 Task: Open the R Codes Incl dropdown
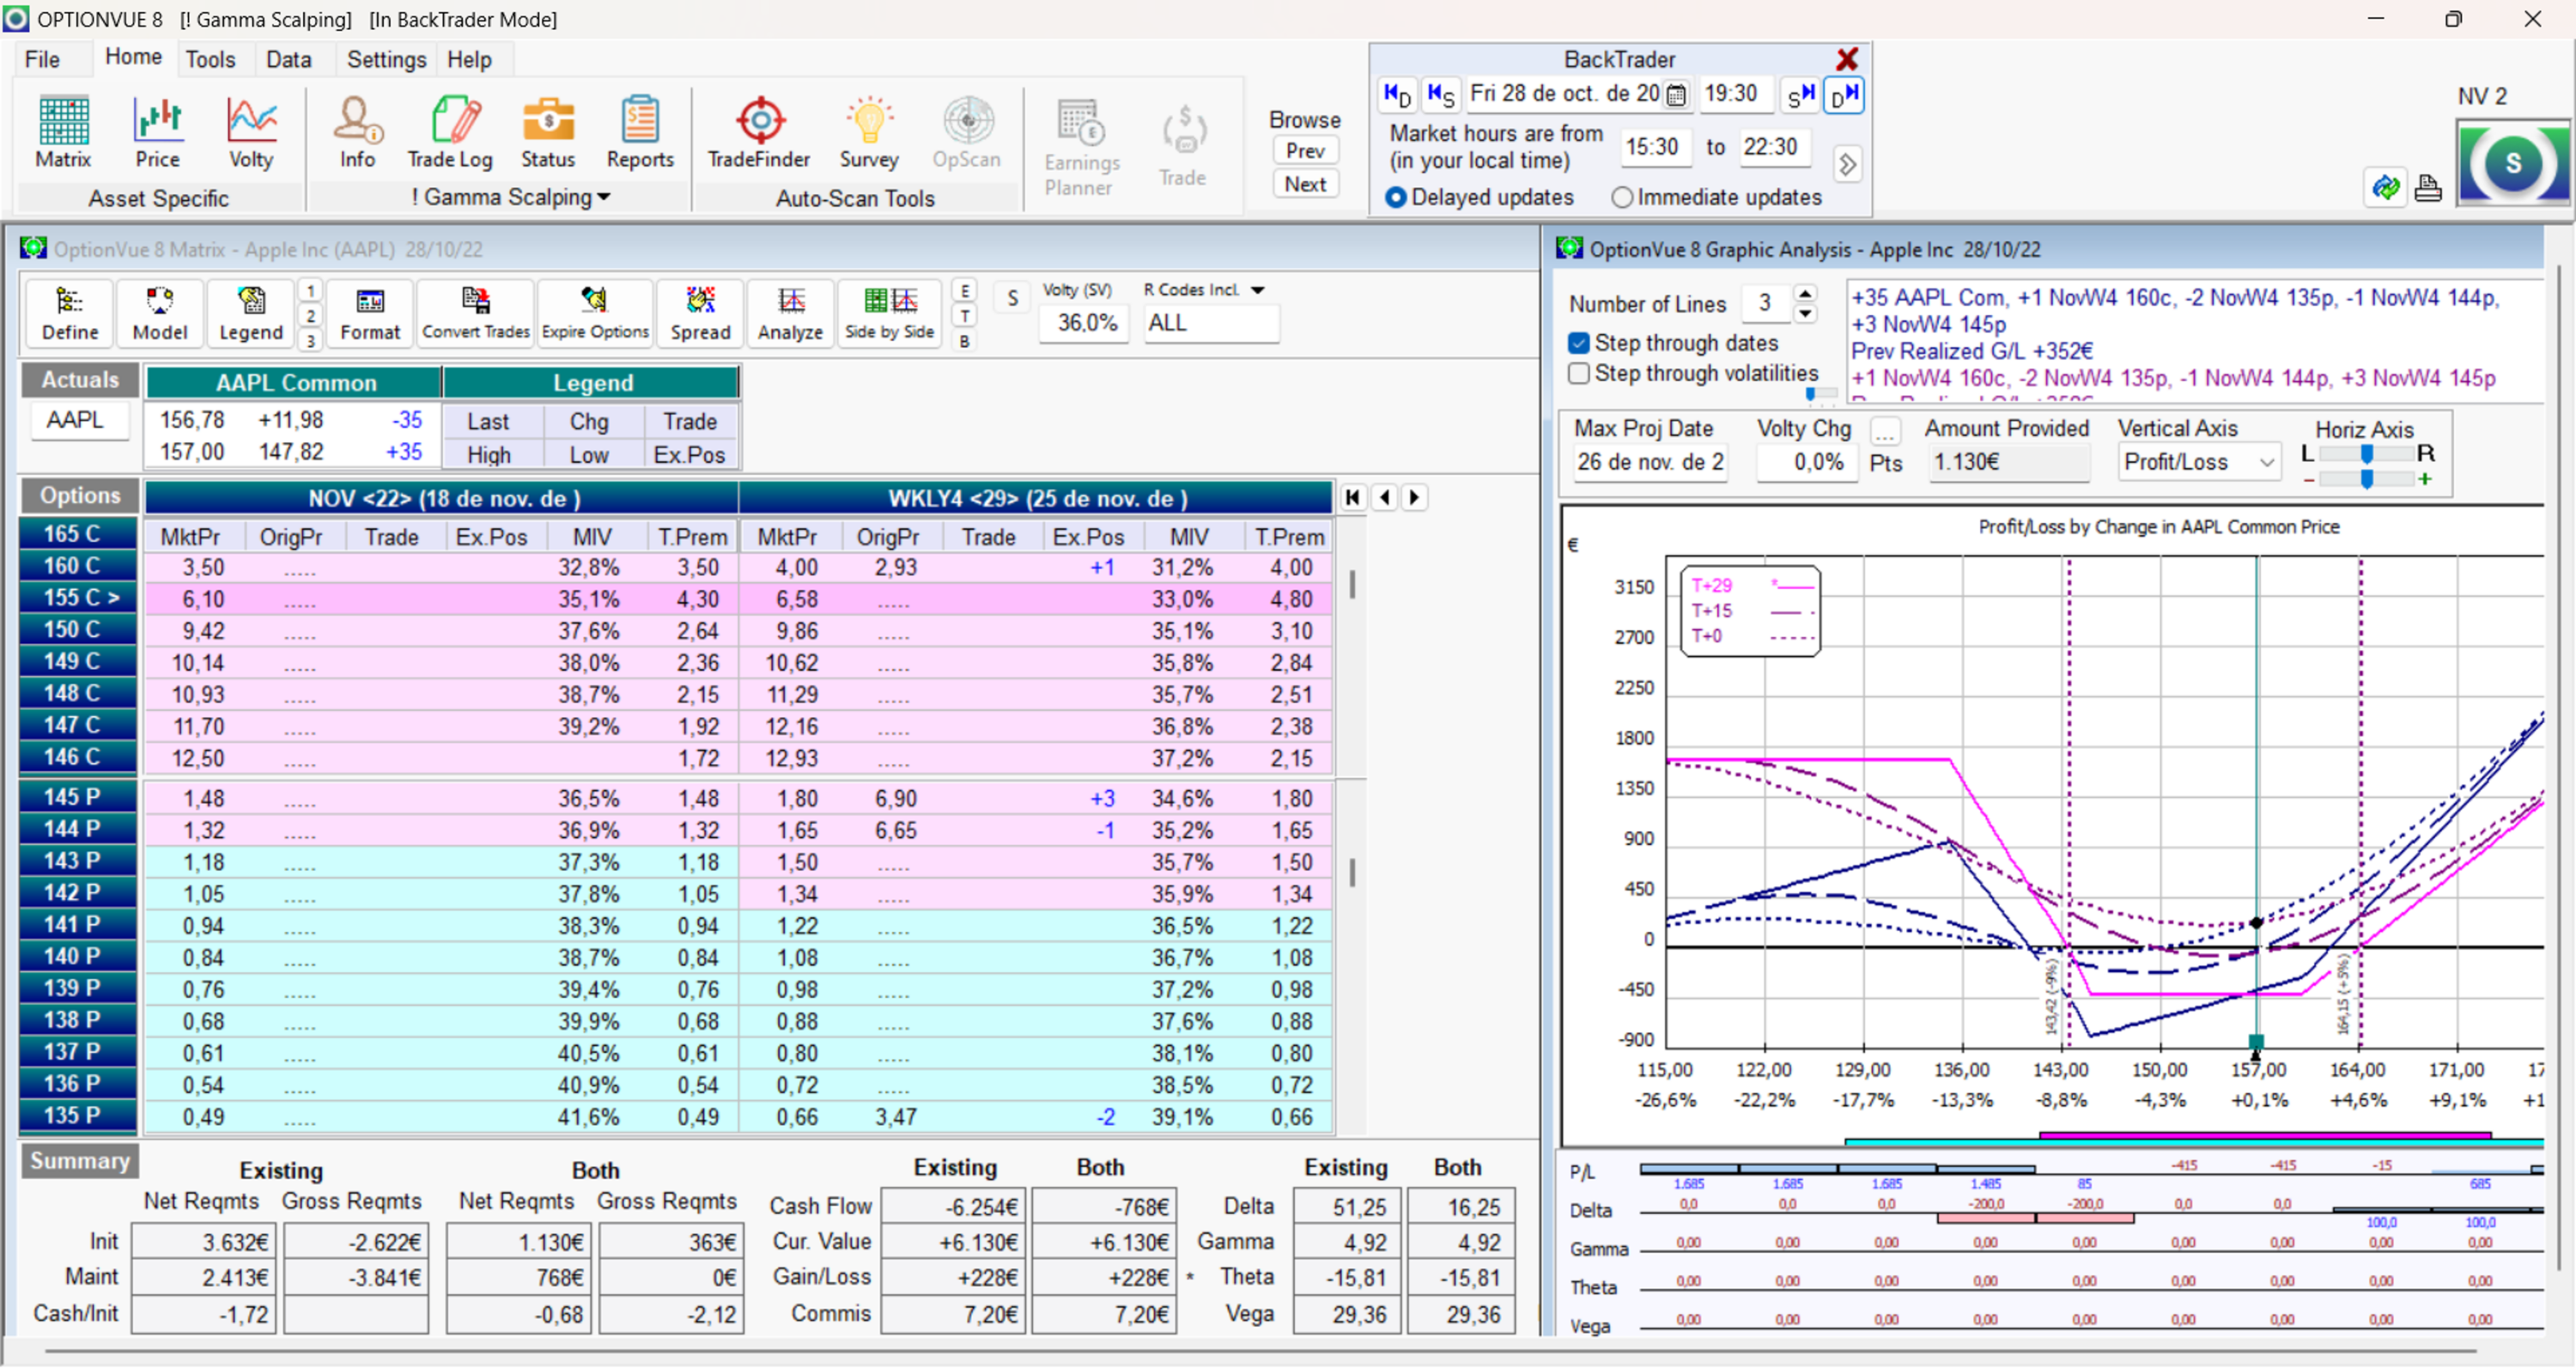(x=1258, y=290)
